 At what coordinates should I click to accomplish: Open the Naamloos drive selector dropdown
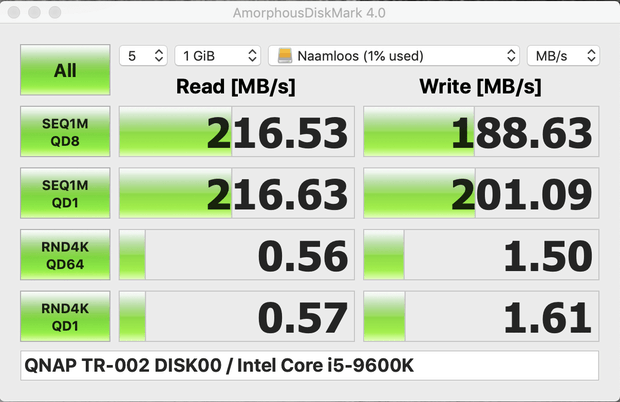coord(394,56)
